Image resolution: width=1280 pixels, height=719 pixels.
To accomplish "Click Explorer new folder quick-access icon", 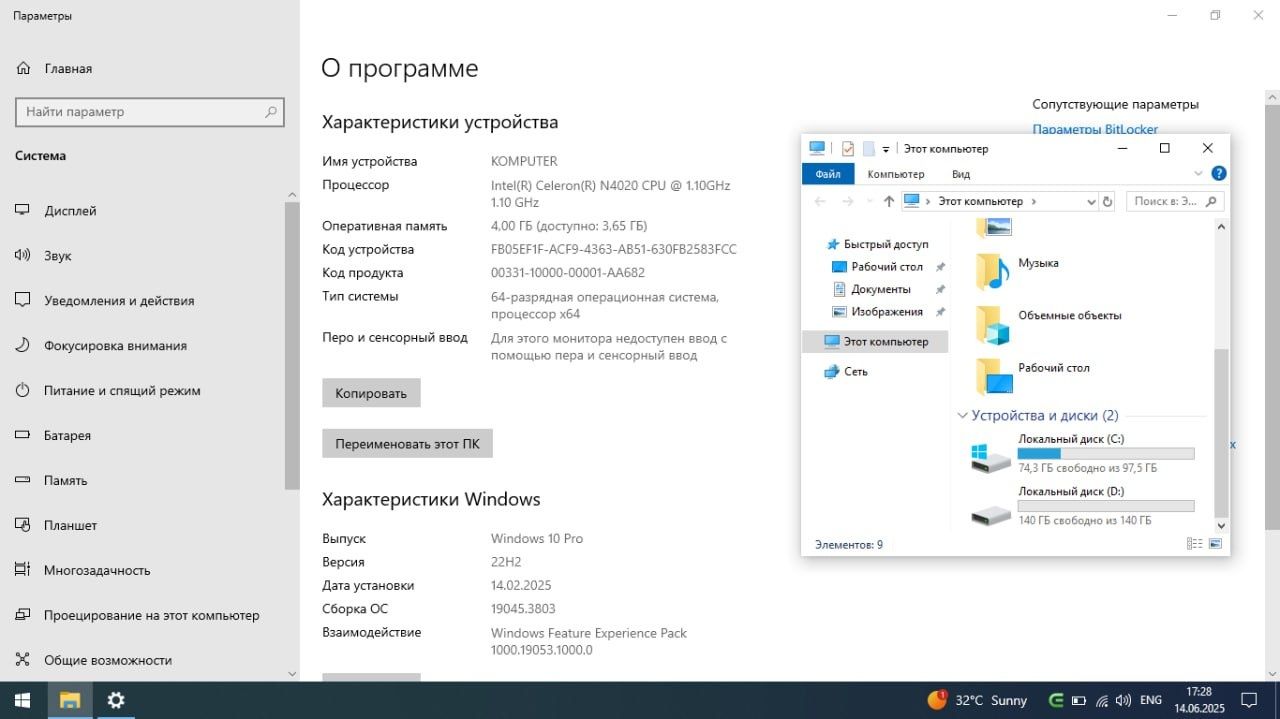I will 869,149.
